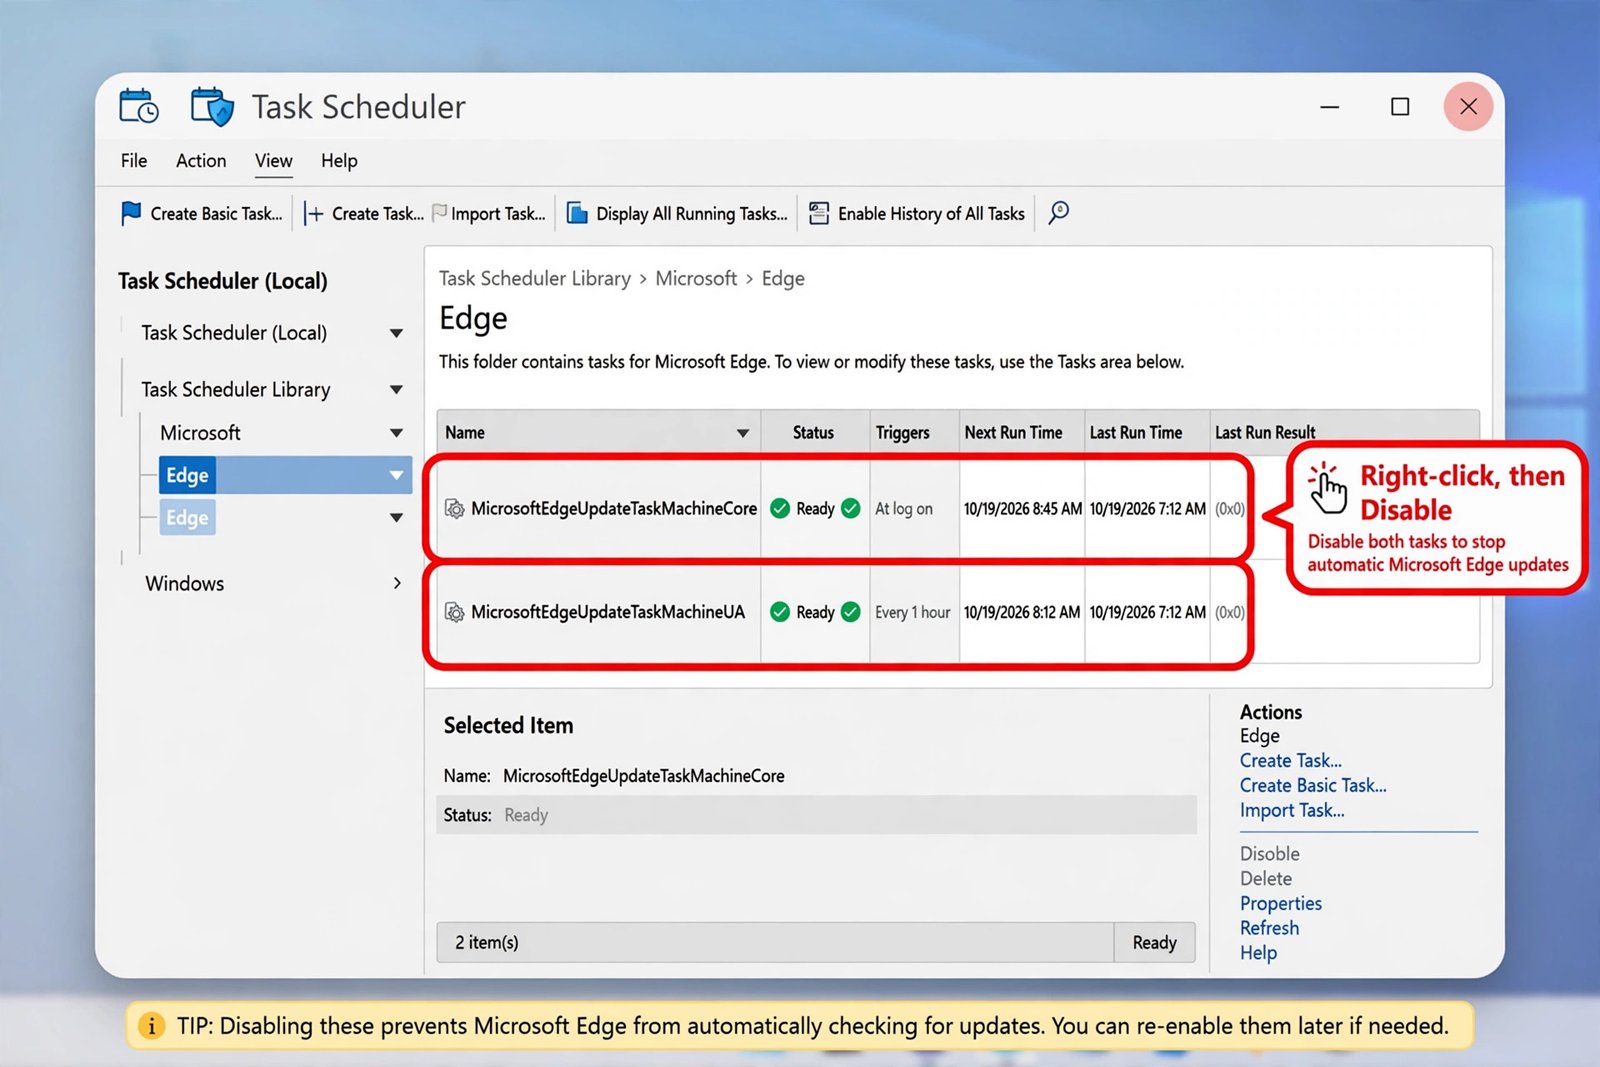
Task: Collapse the Microsoft folder arrow
Action: click(397, 433)
